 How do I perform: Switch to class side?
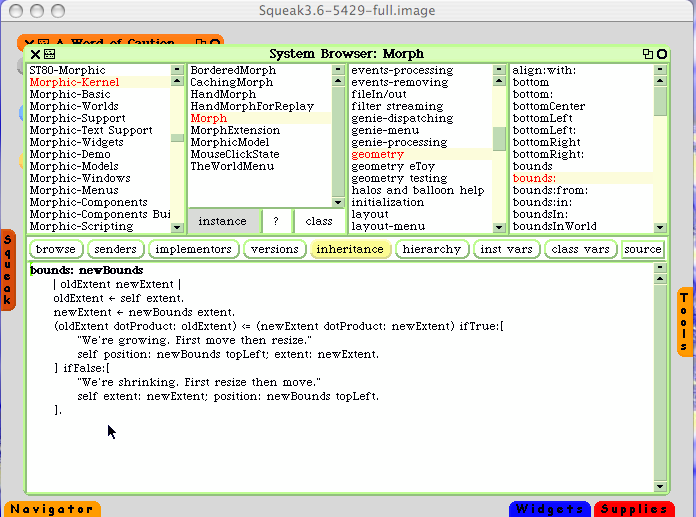pos(319,221)
